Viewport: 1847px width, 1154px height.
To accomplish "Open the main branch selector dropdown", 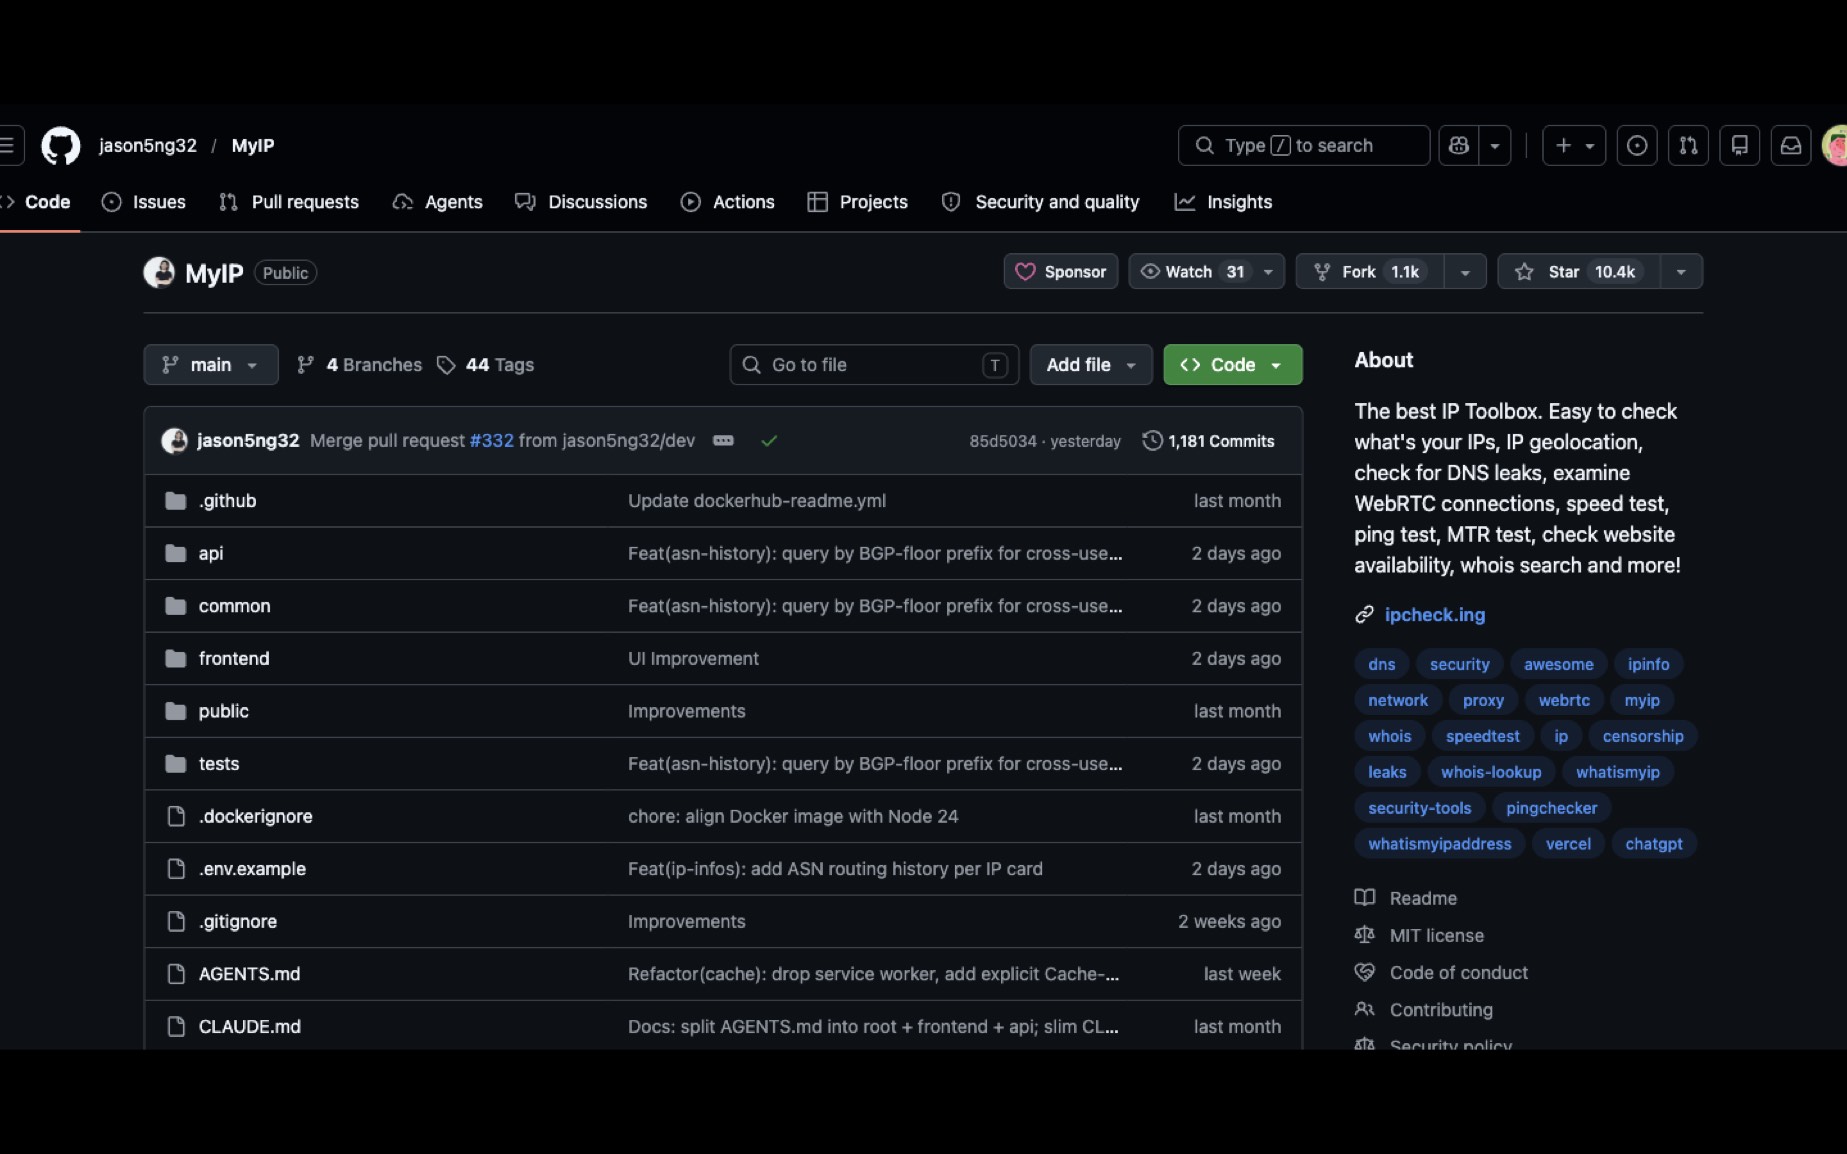I will click(x=211, y=365).
